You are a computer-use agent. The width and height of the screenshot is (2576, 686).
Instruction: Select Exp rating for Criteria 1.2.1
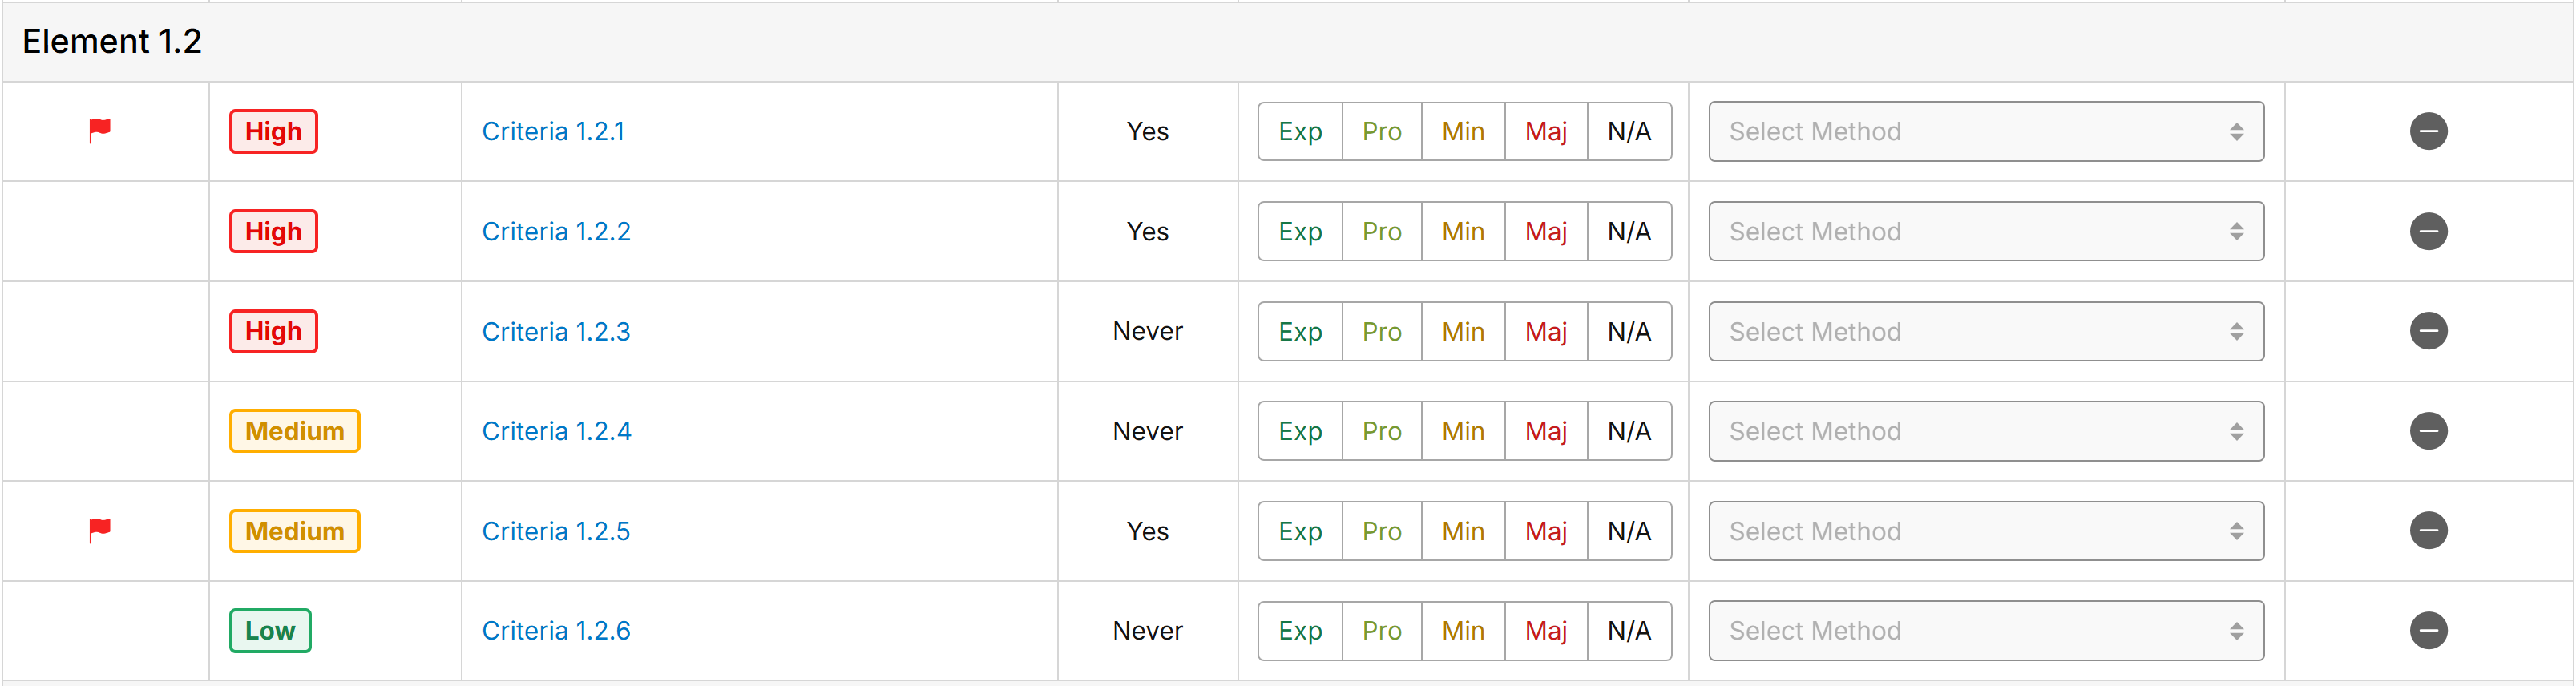1300,131
